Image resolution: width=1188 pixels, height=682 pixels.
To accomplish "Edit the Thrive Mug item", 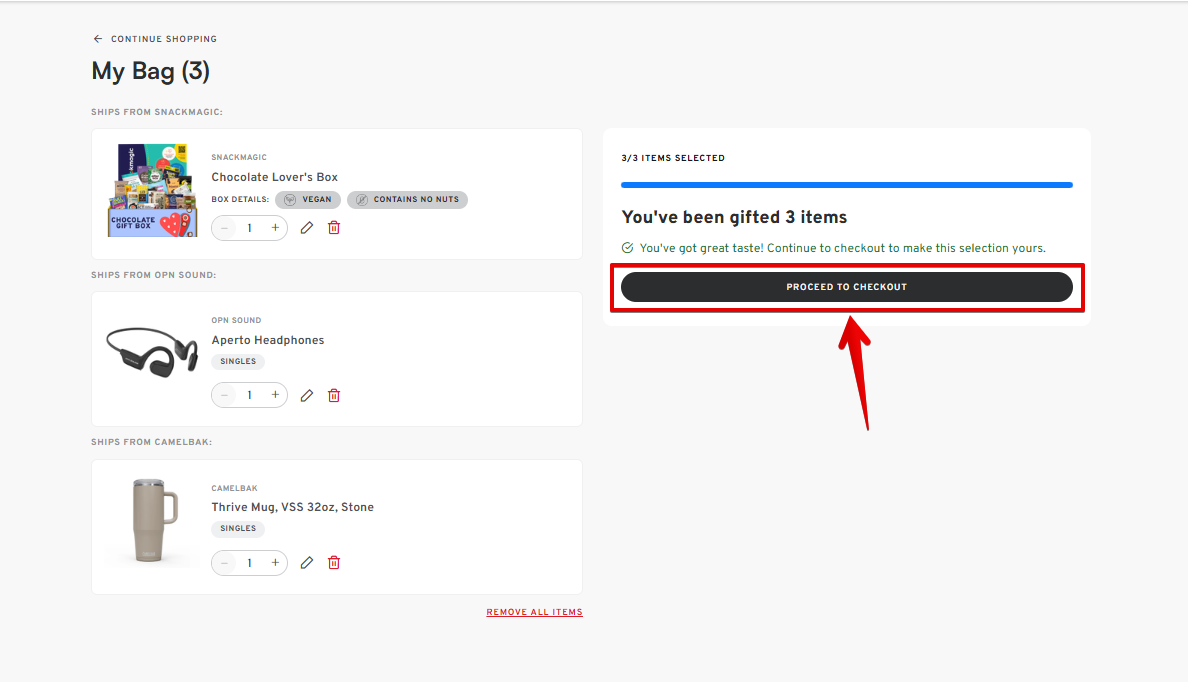I will [307, 563].
